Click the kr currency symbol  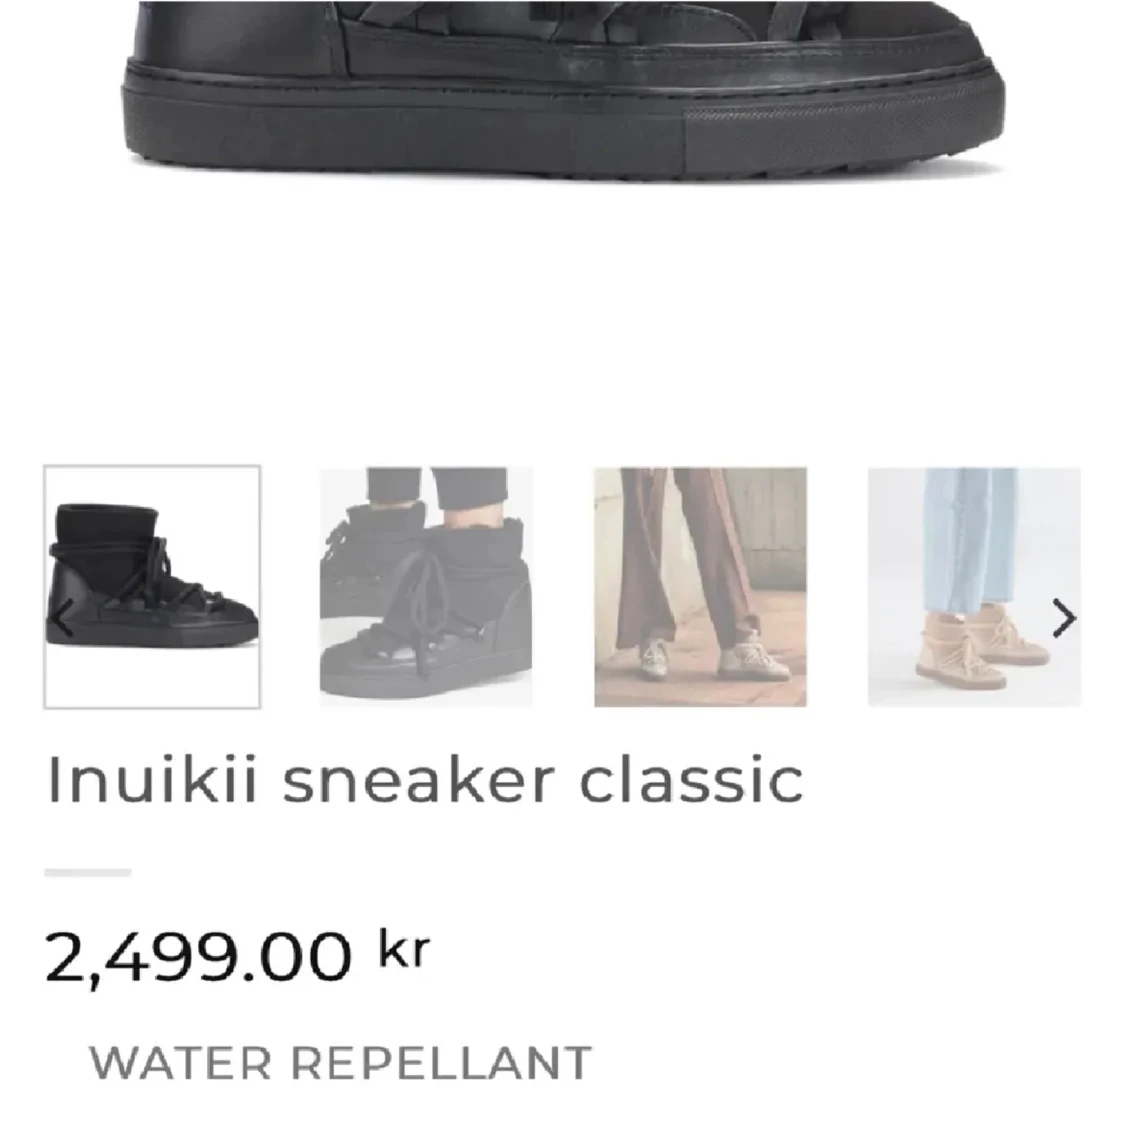click(405, 949)
